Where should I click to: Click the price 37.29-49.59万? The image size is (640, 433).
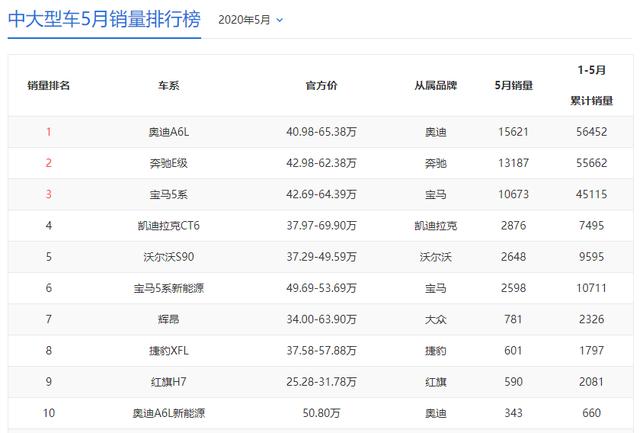(321, 257)
